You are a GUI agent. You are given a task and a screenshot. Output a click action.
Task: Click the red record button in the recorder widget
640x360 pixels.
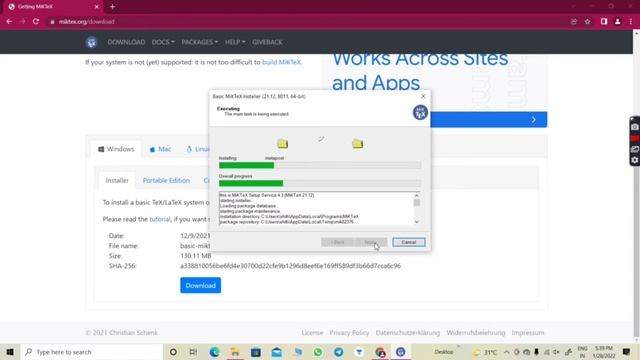[x=635, y=138]
